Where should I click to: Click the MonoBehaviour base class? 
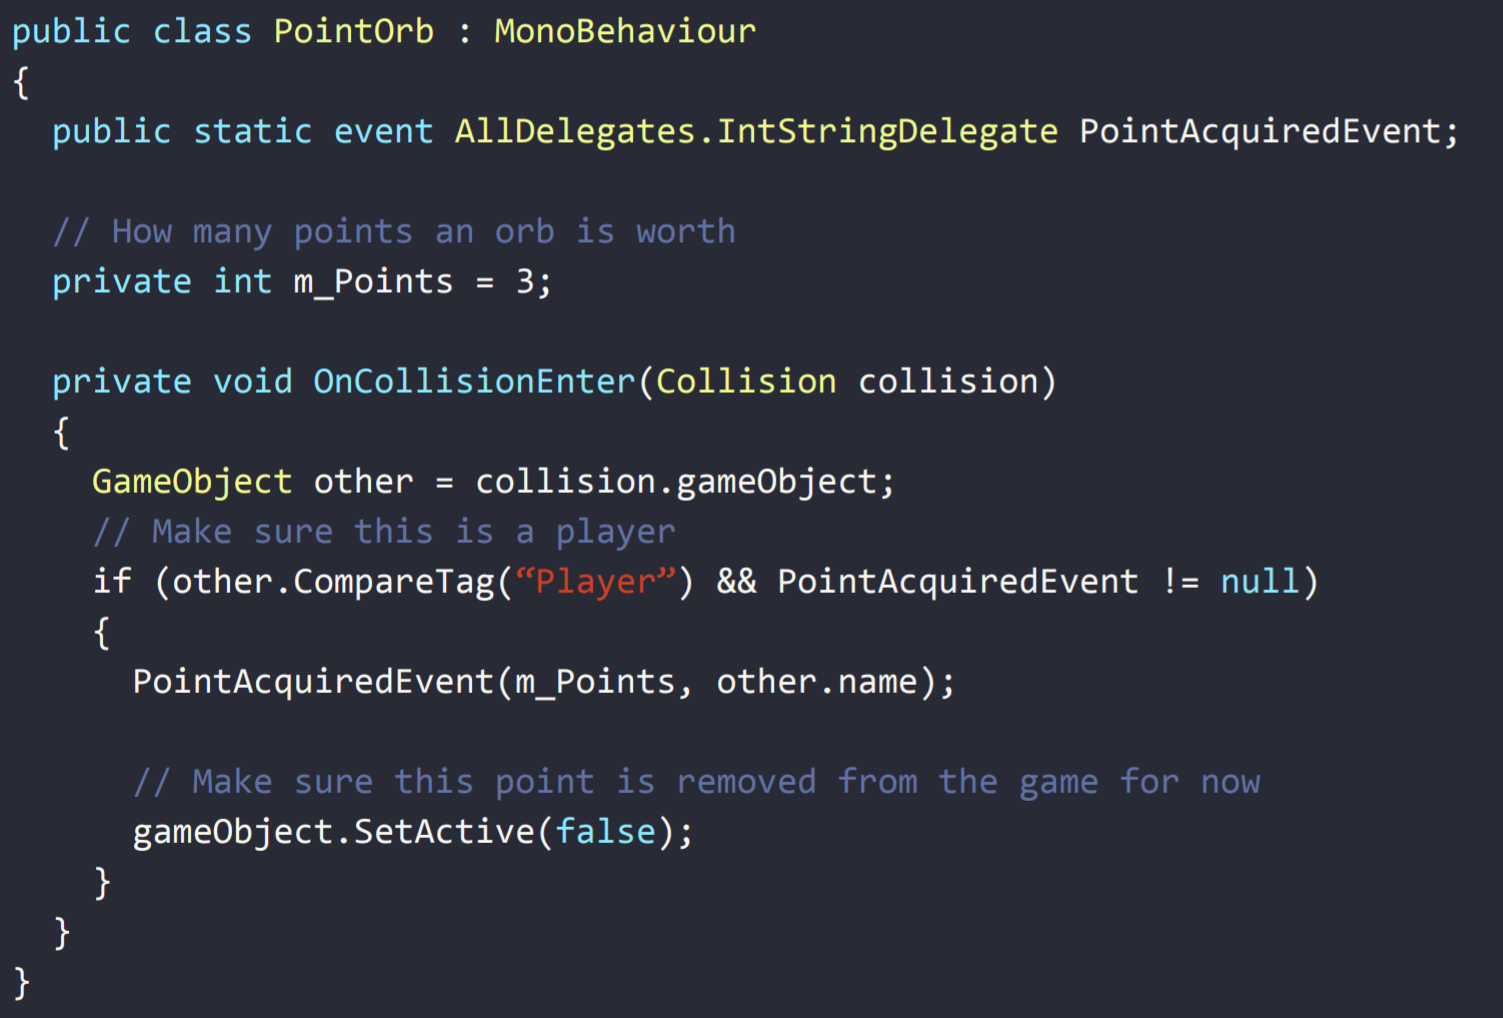pyautogui.click(x=625, y=31)
